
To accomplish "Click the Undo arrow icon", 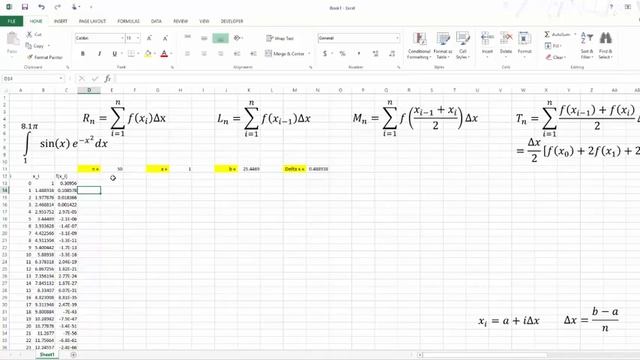I will (x=41, y=7).
